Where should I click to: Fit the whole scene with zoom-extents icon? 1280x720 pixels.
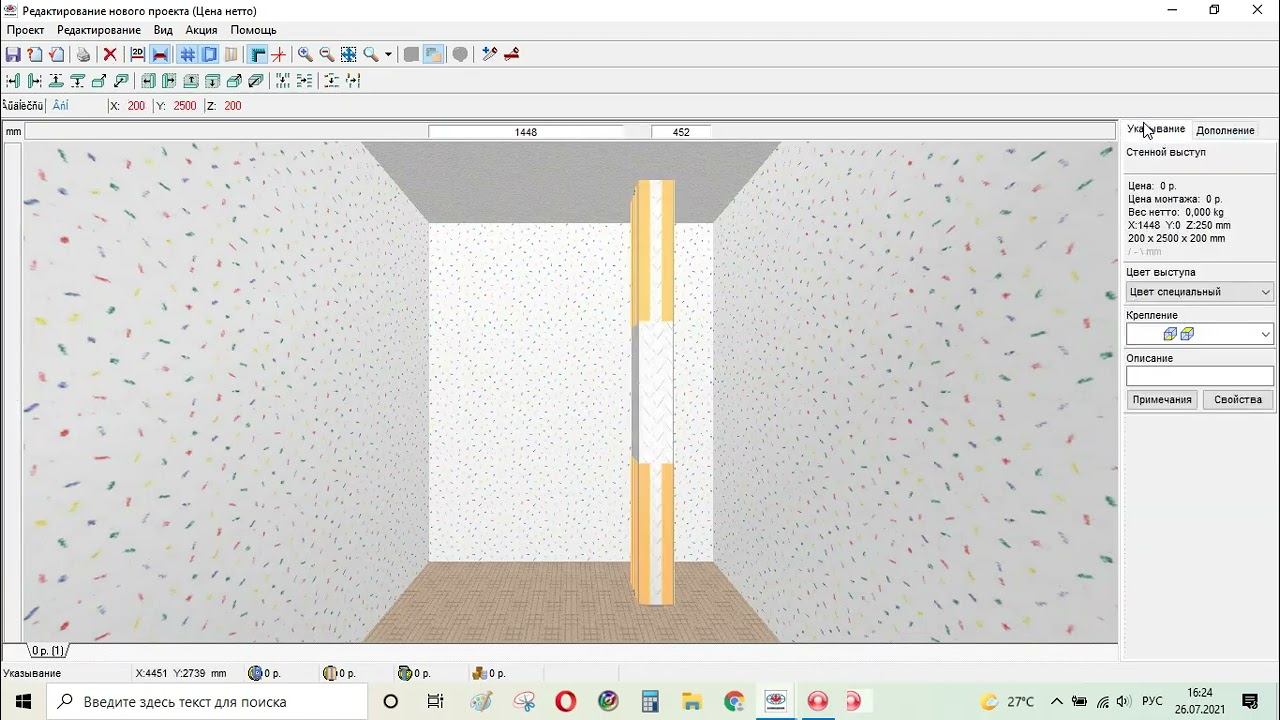349,54
